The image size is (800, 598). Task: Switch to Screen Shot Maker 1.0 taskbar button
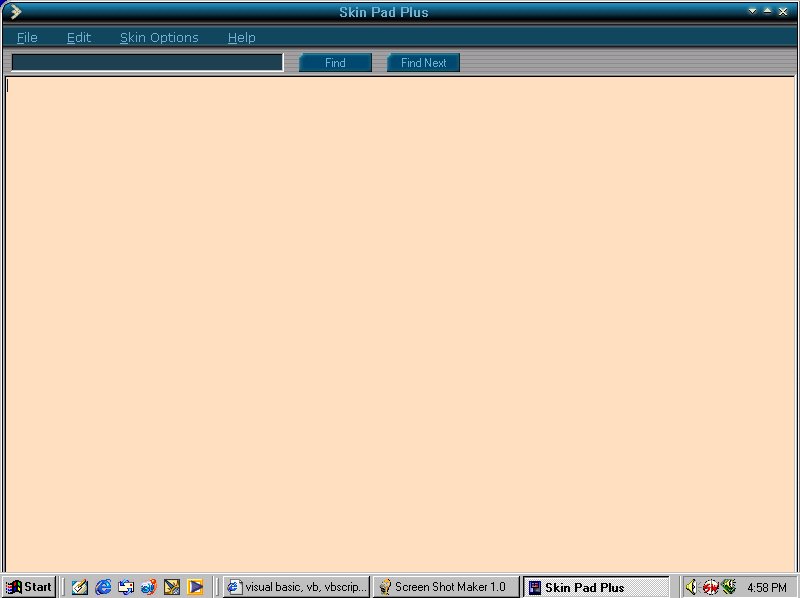click(x=446, y=587)
